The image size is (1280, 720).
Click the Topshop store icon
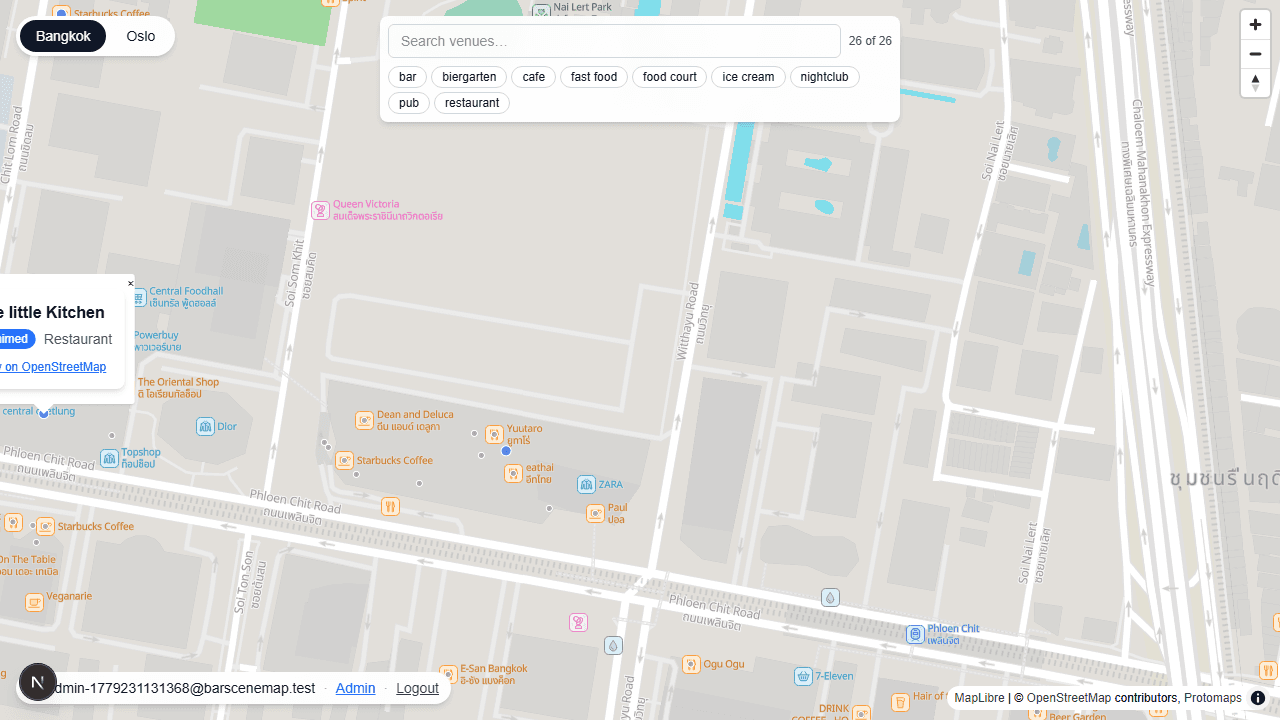click(x=109, y=458)
